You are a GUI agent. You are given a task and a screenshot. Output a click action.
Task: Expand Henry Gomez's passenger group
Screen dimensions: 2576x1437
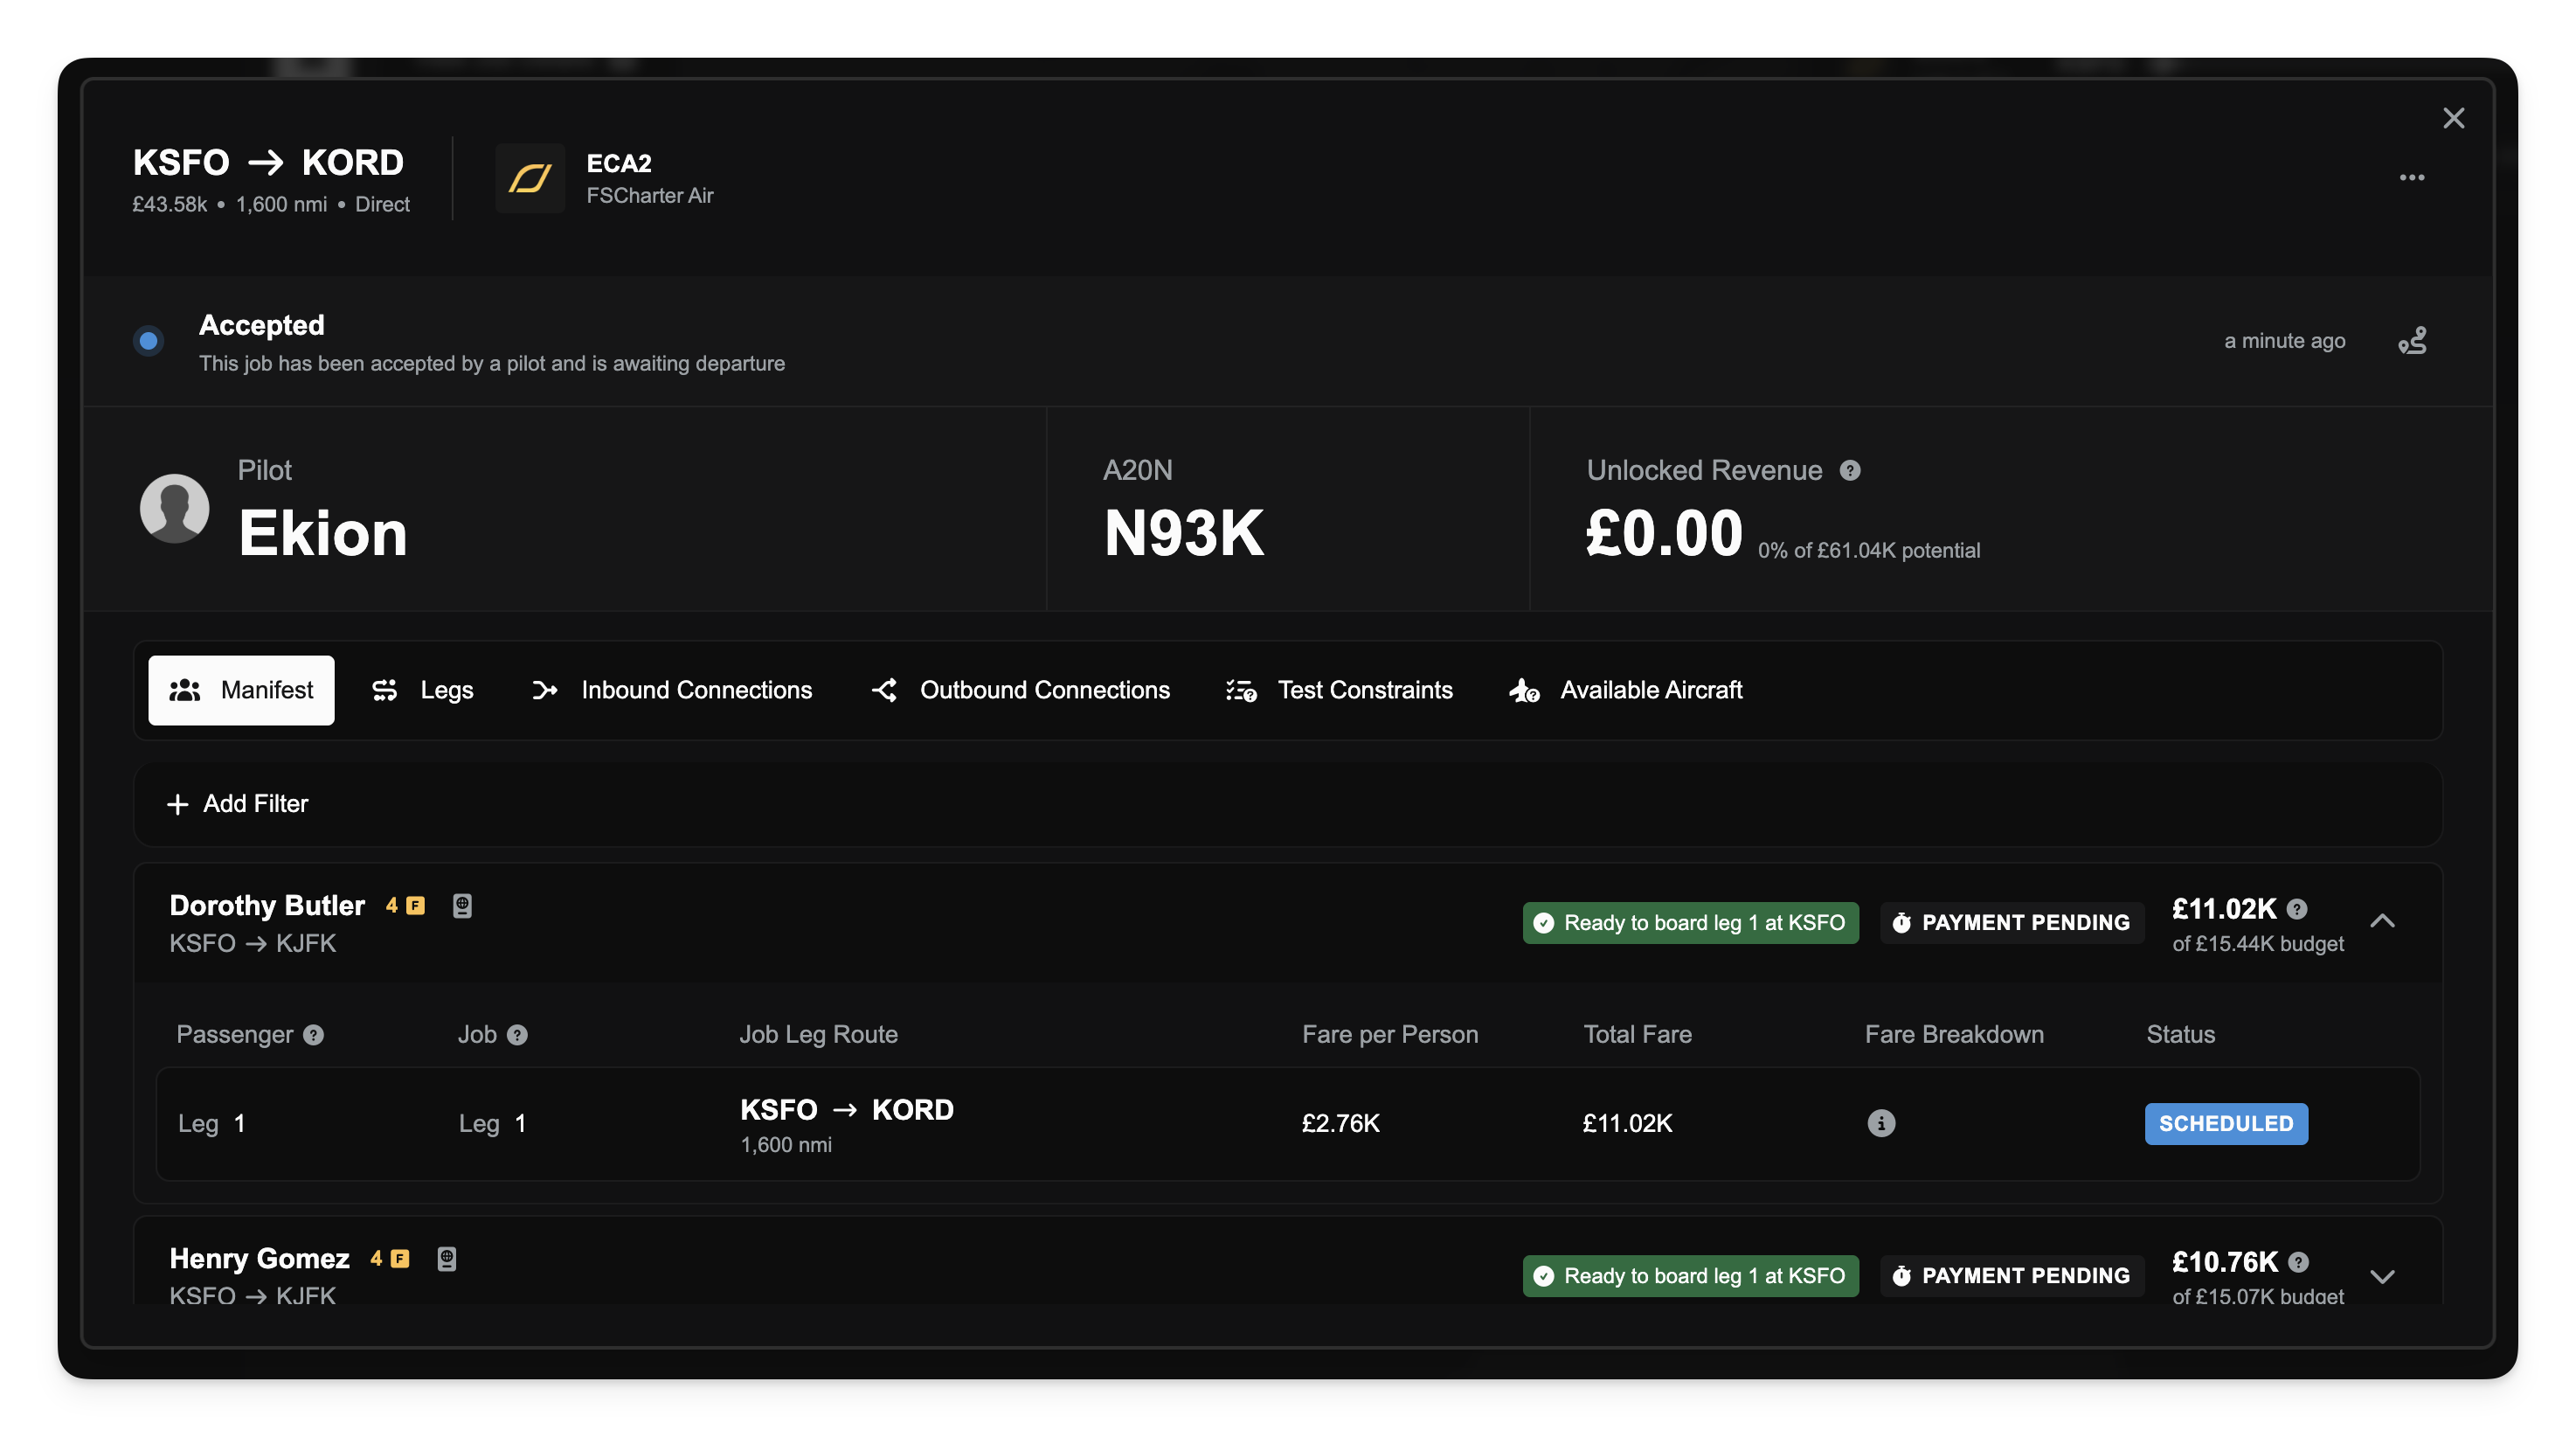coord(2382,1276)
